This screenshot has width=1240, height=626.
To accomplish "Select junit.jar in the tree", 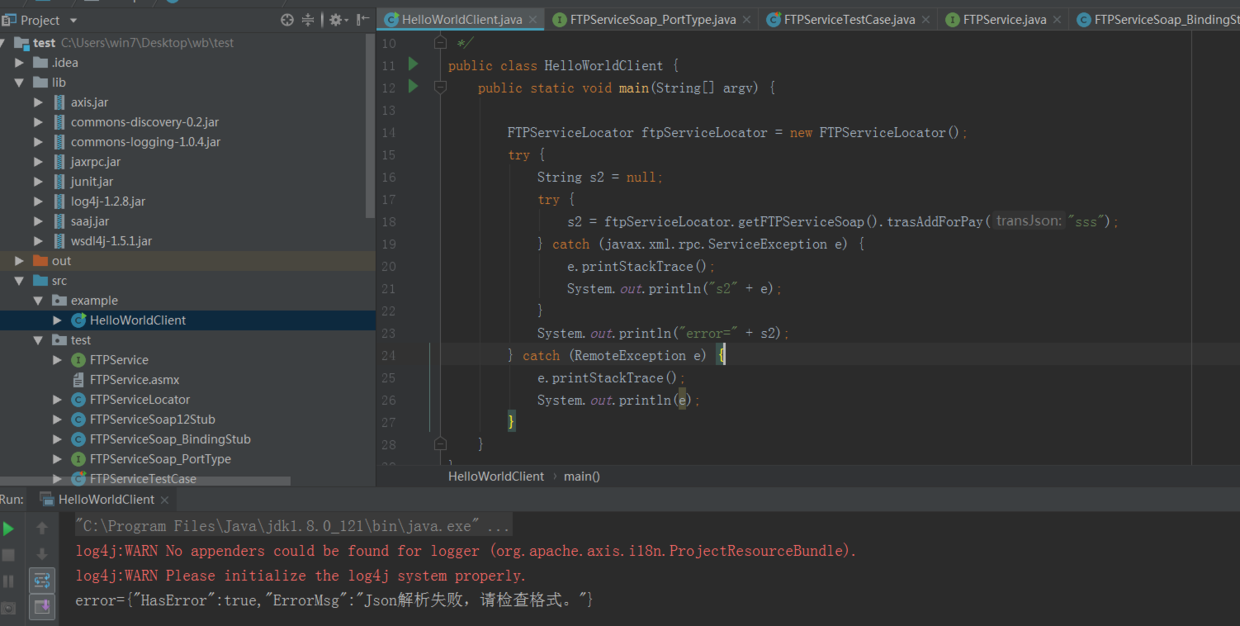I will tap(91, 182).
